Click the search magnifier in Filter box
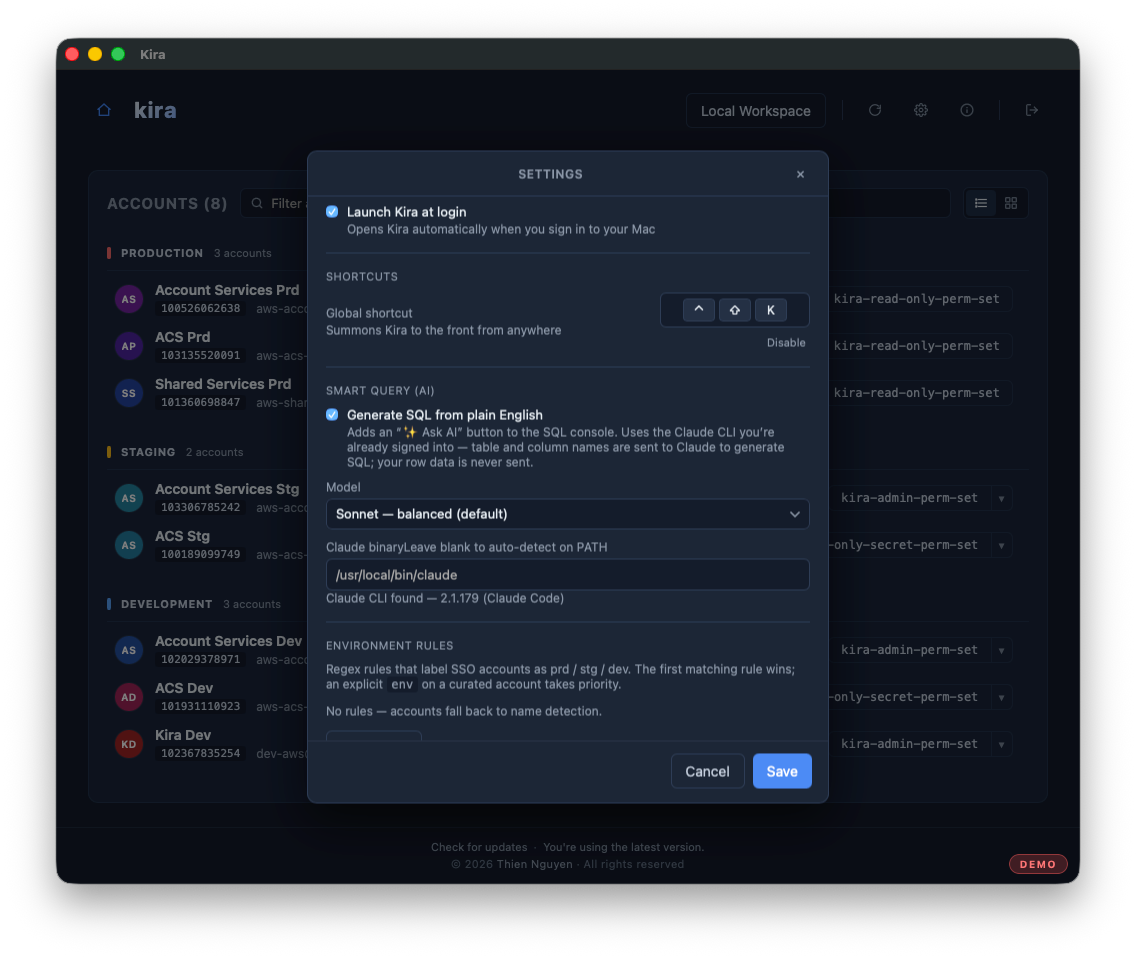 click(x=256, y=204)
